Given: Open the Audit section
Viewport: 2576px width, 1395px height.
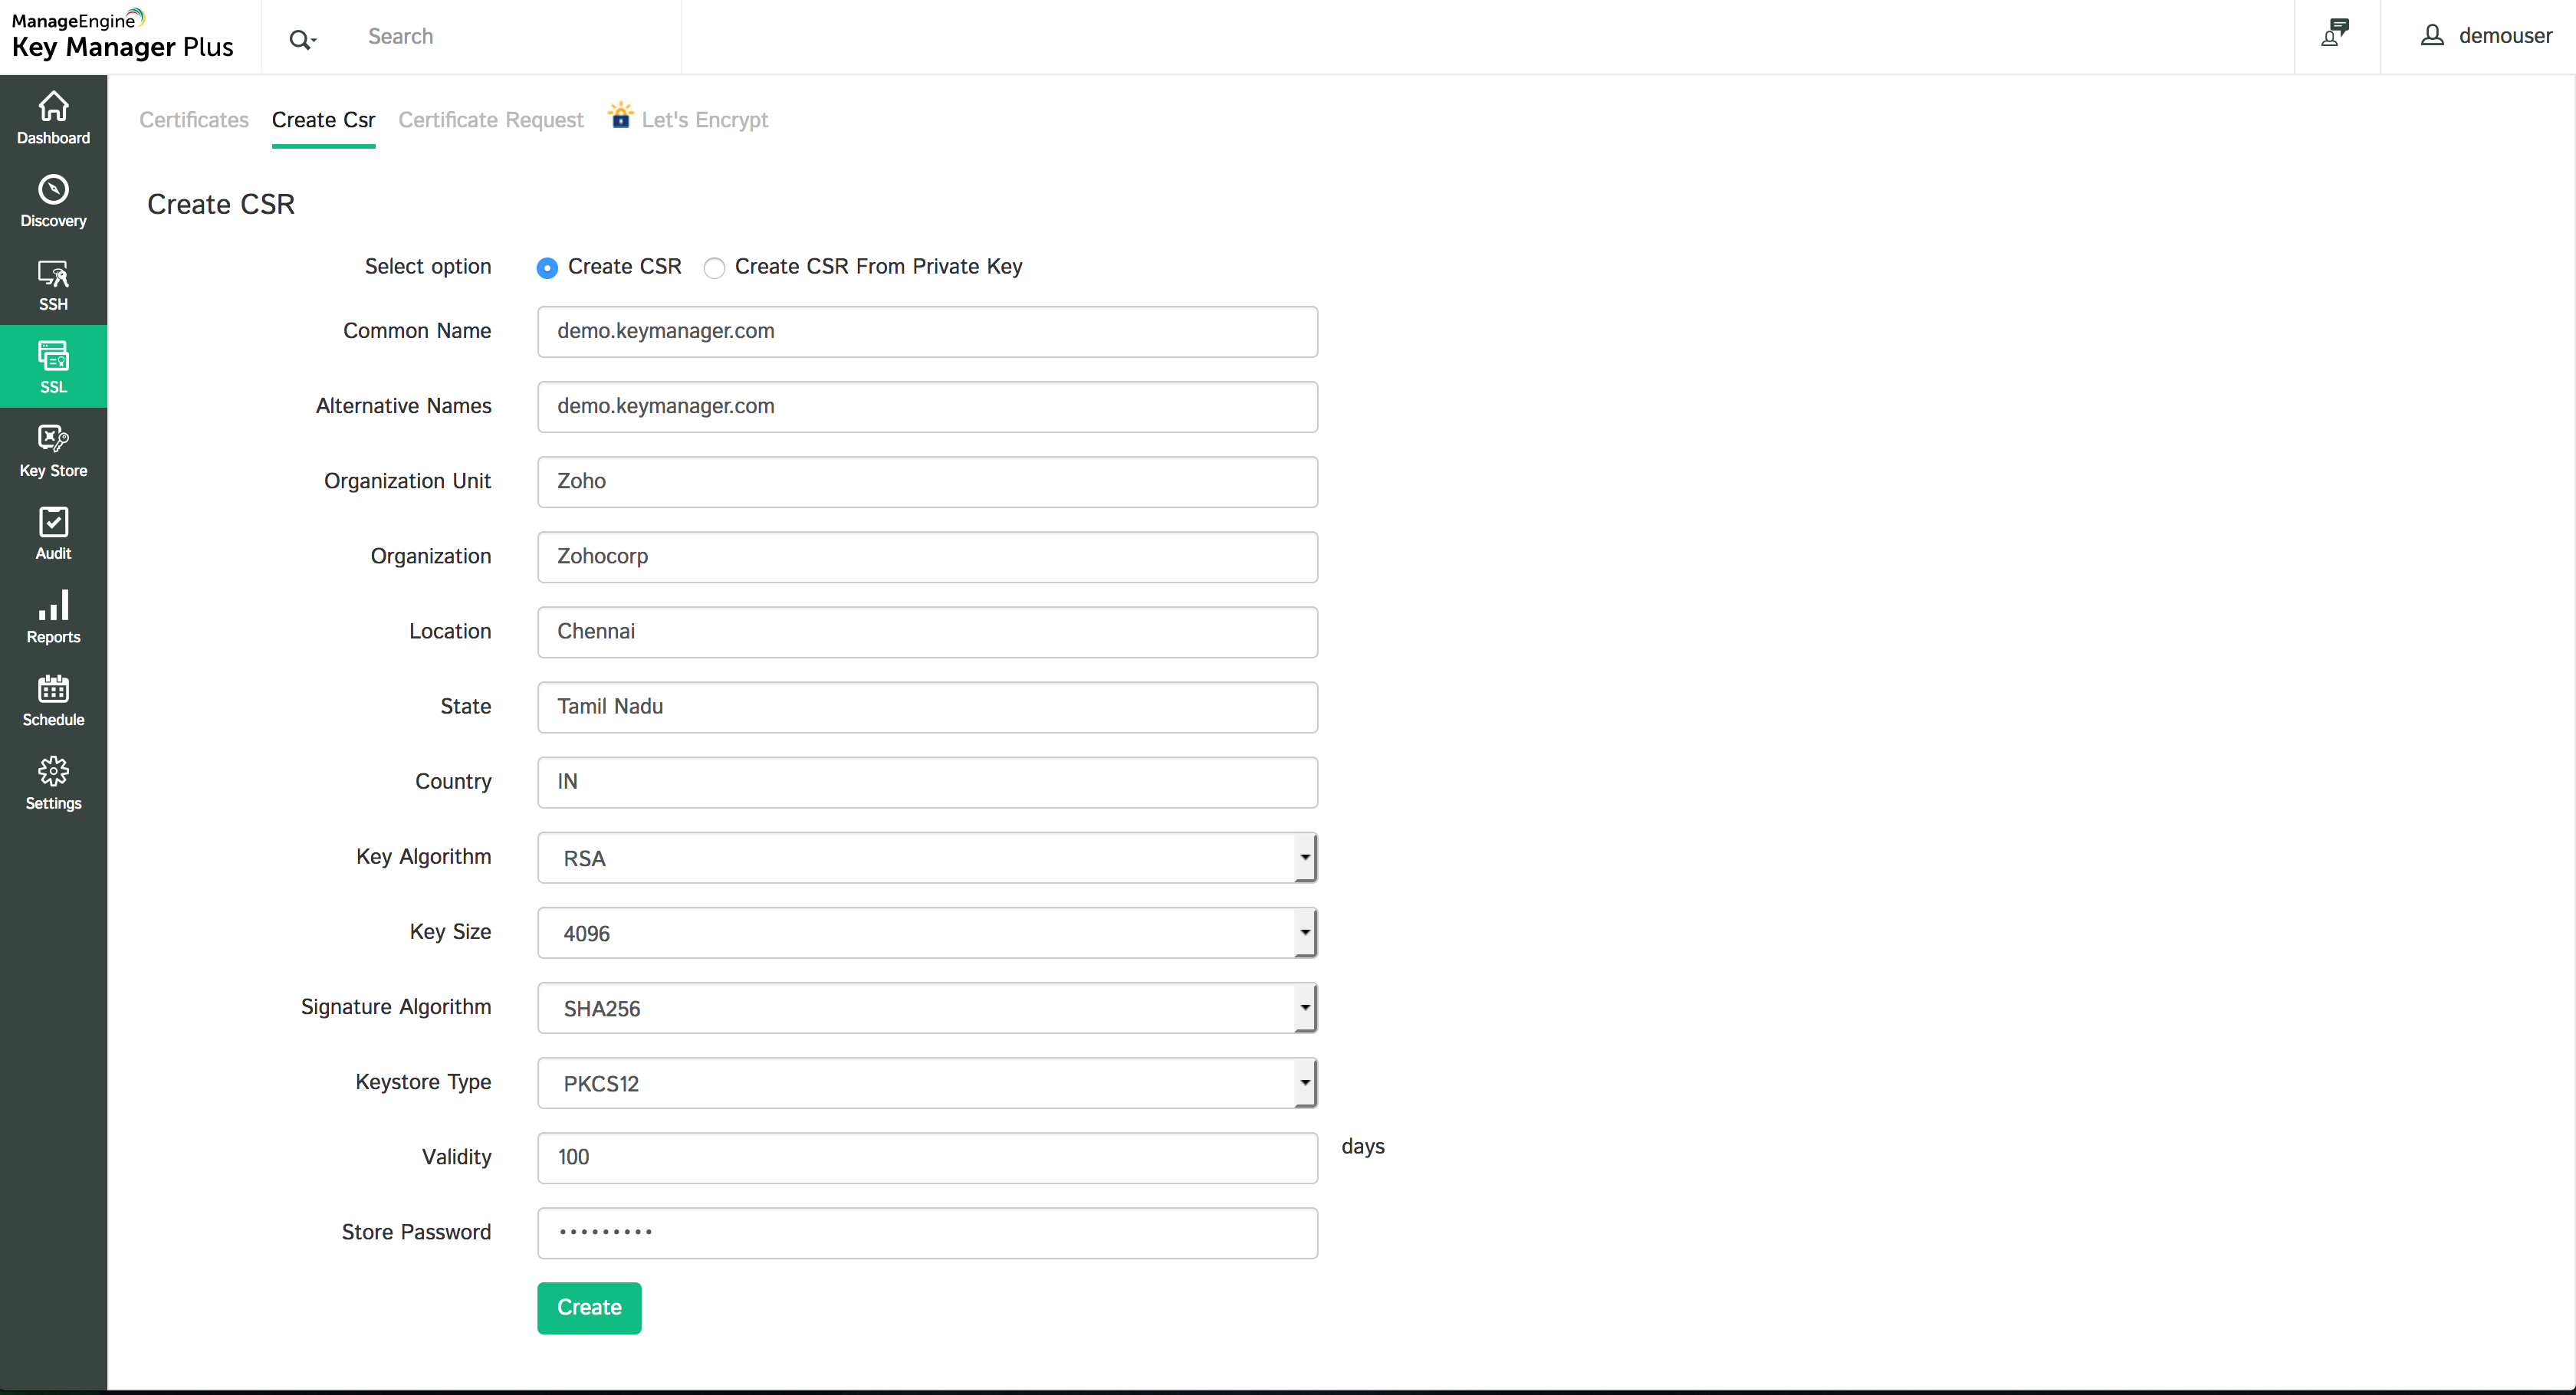Looking at the screenshot, I should (53, 533).
